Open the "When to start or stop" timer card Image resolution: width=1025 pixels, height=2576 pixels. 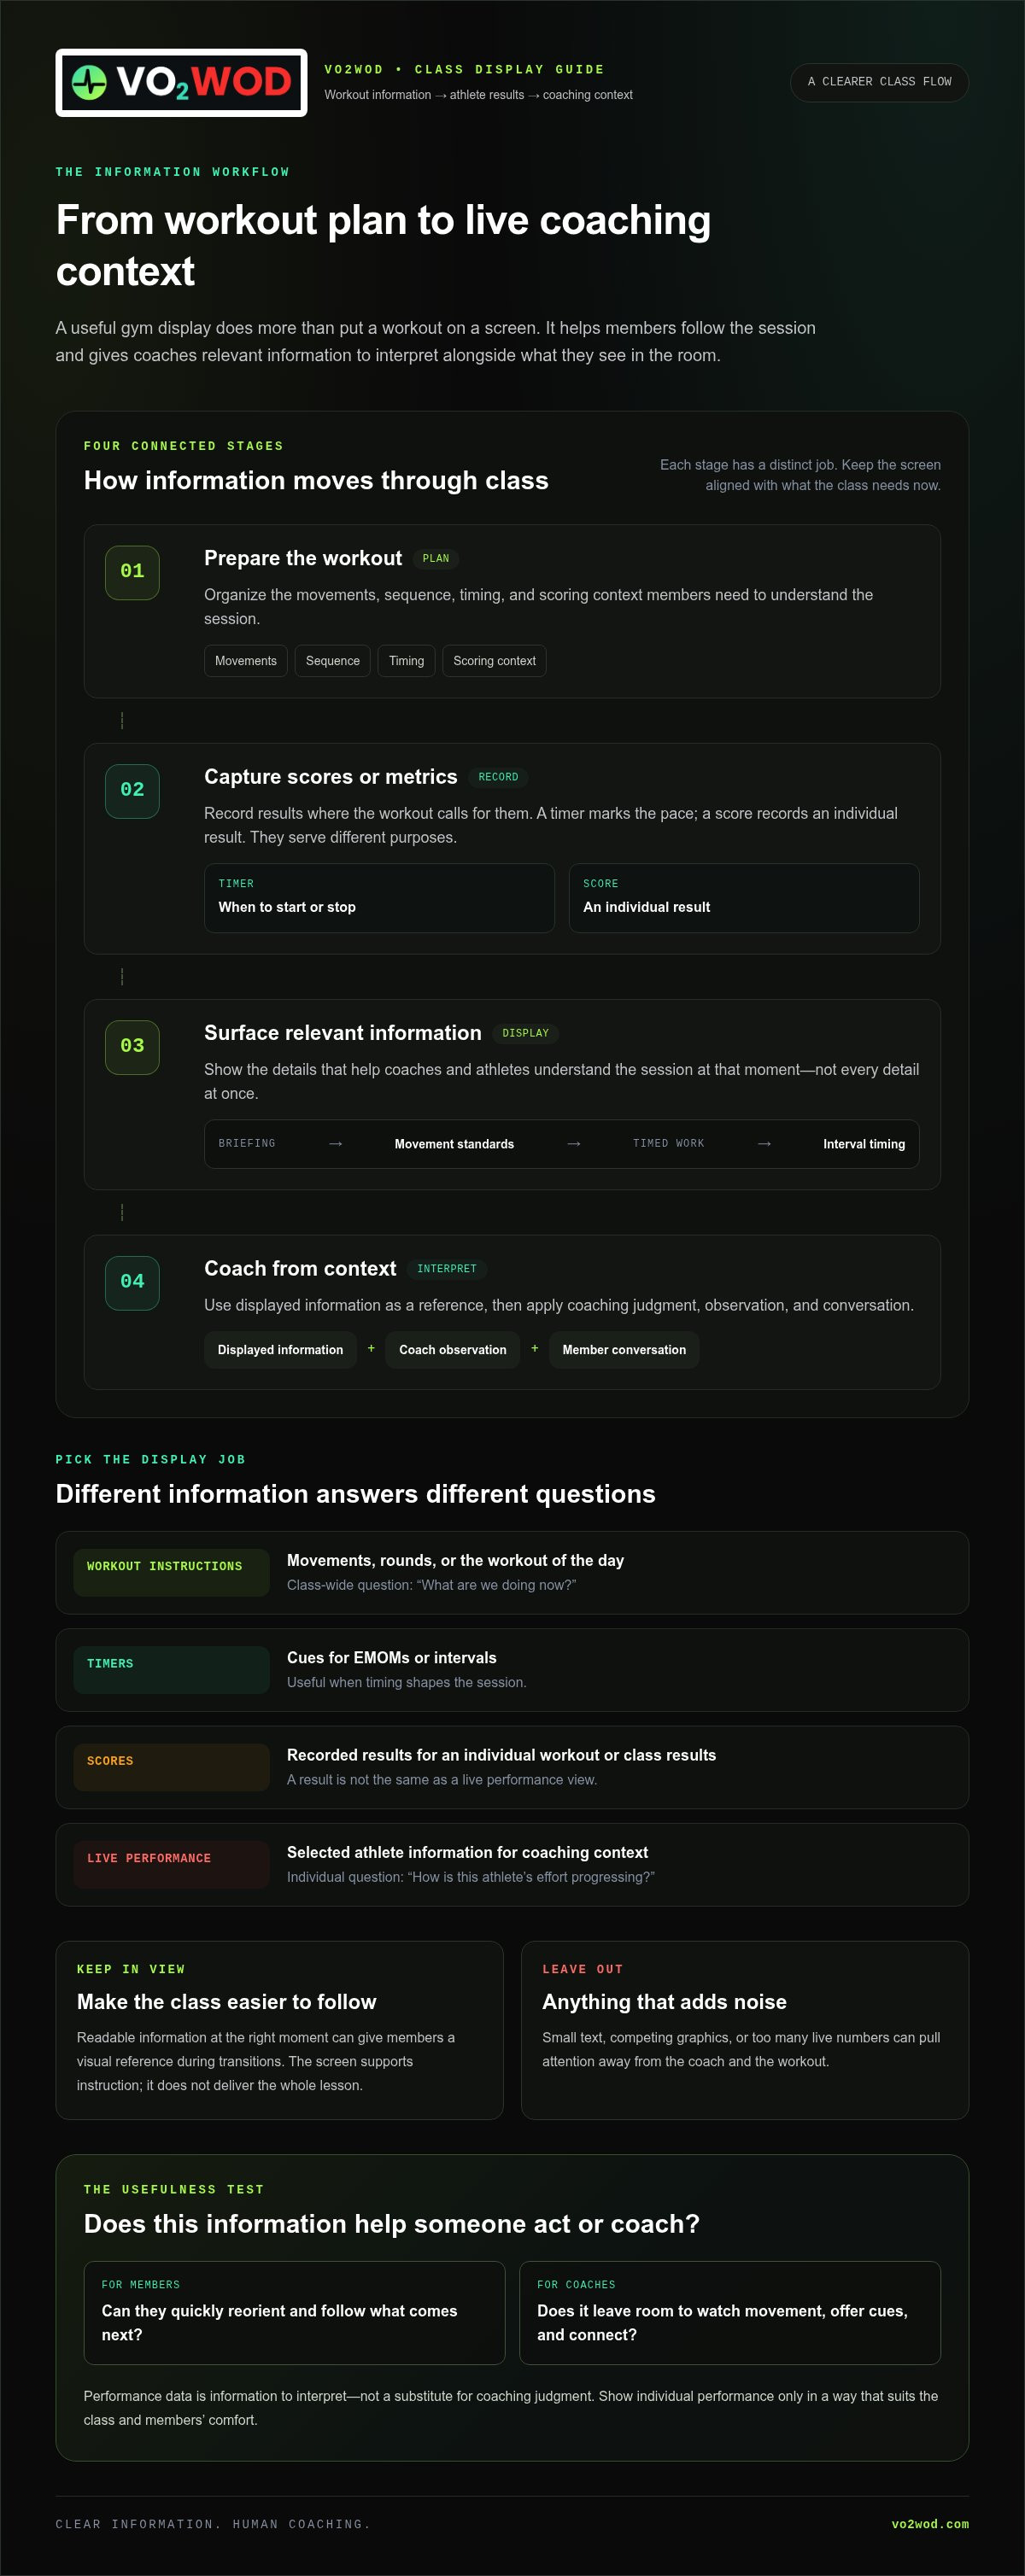(379, 898)
